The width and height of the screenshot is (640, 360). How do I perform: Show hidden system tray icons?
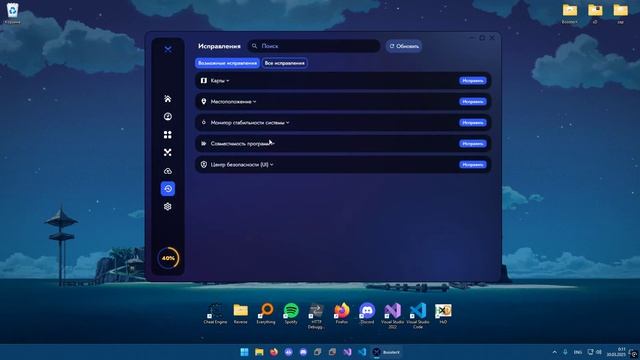click(x=554, y=352)
